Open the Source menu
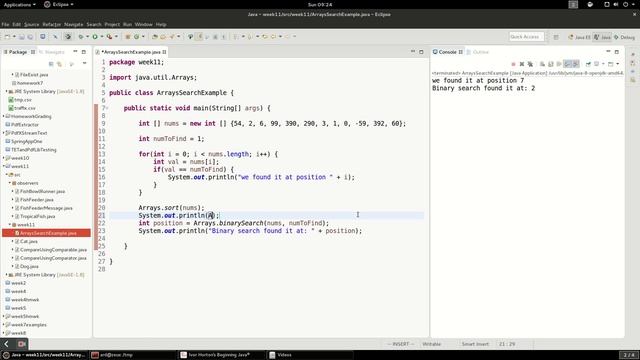Viewport: 640px width, 360px height. pyautogui.click(x=31, y=24)
